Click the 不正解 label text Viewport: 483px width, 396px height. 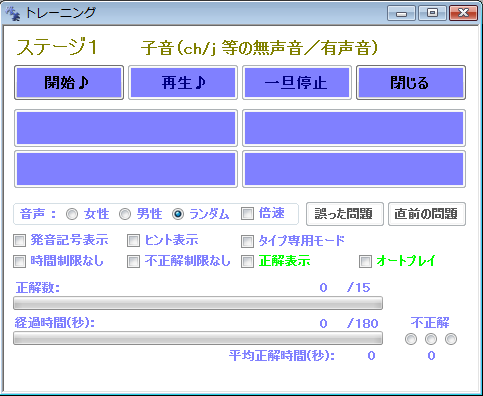click(x=430, y=323)
